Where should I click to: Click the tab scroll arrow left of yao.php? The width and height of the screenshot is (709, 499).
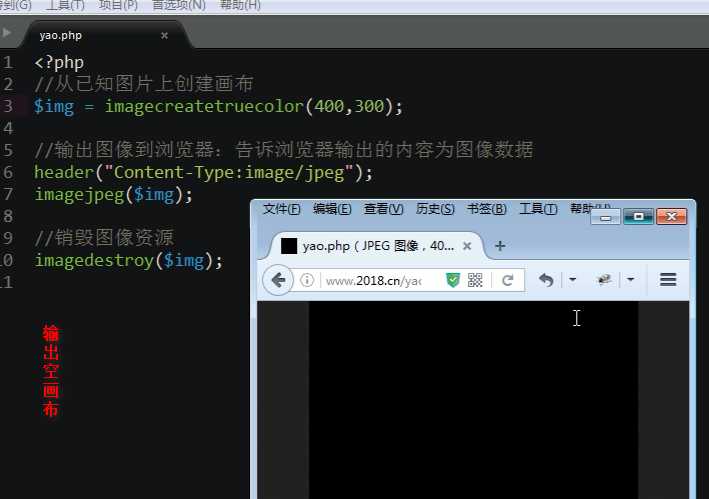click(6, 33)
